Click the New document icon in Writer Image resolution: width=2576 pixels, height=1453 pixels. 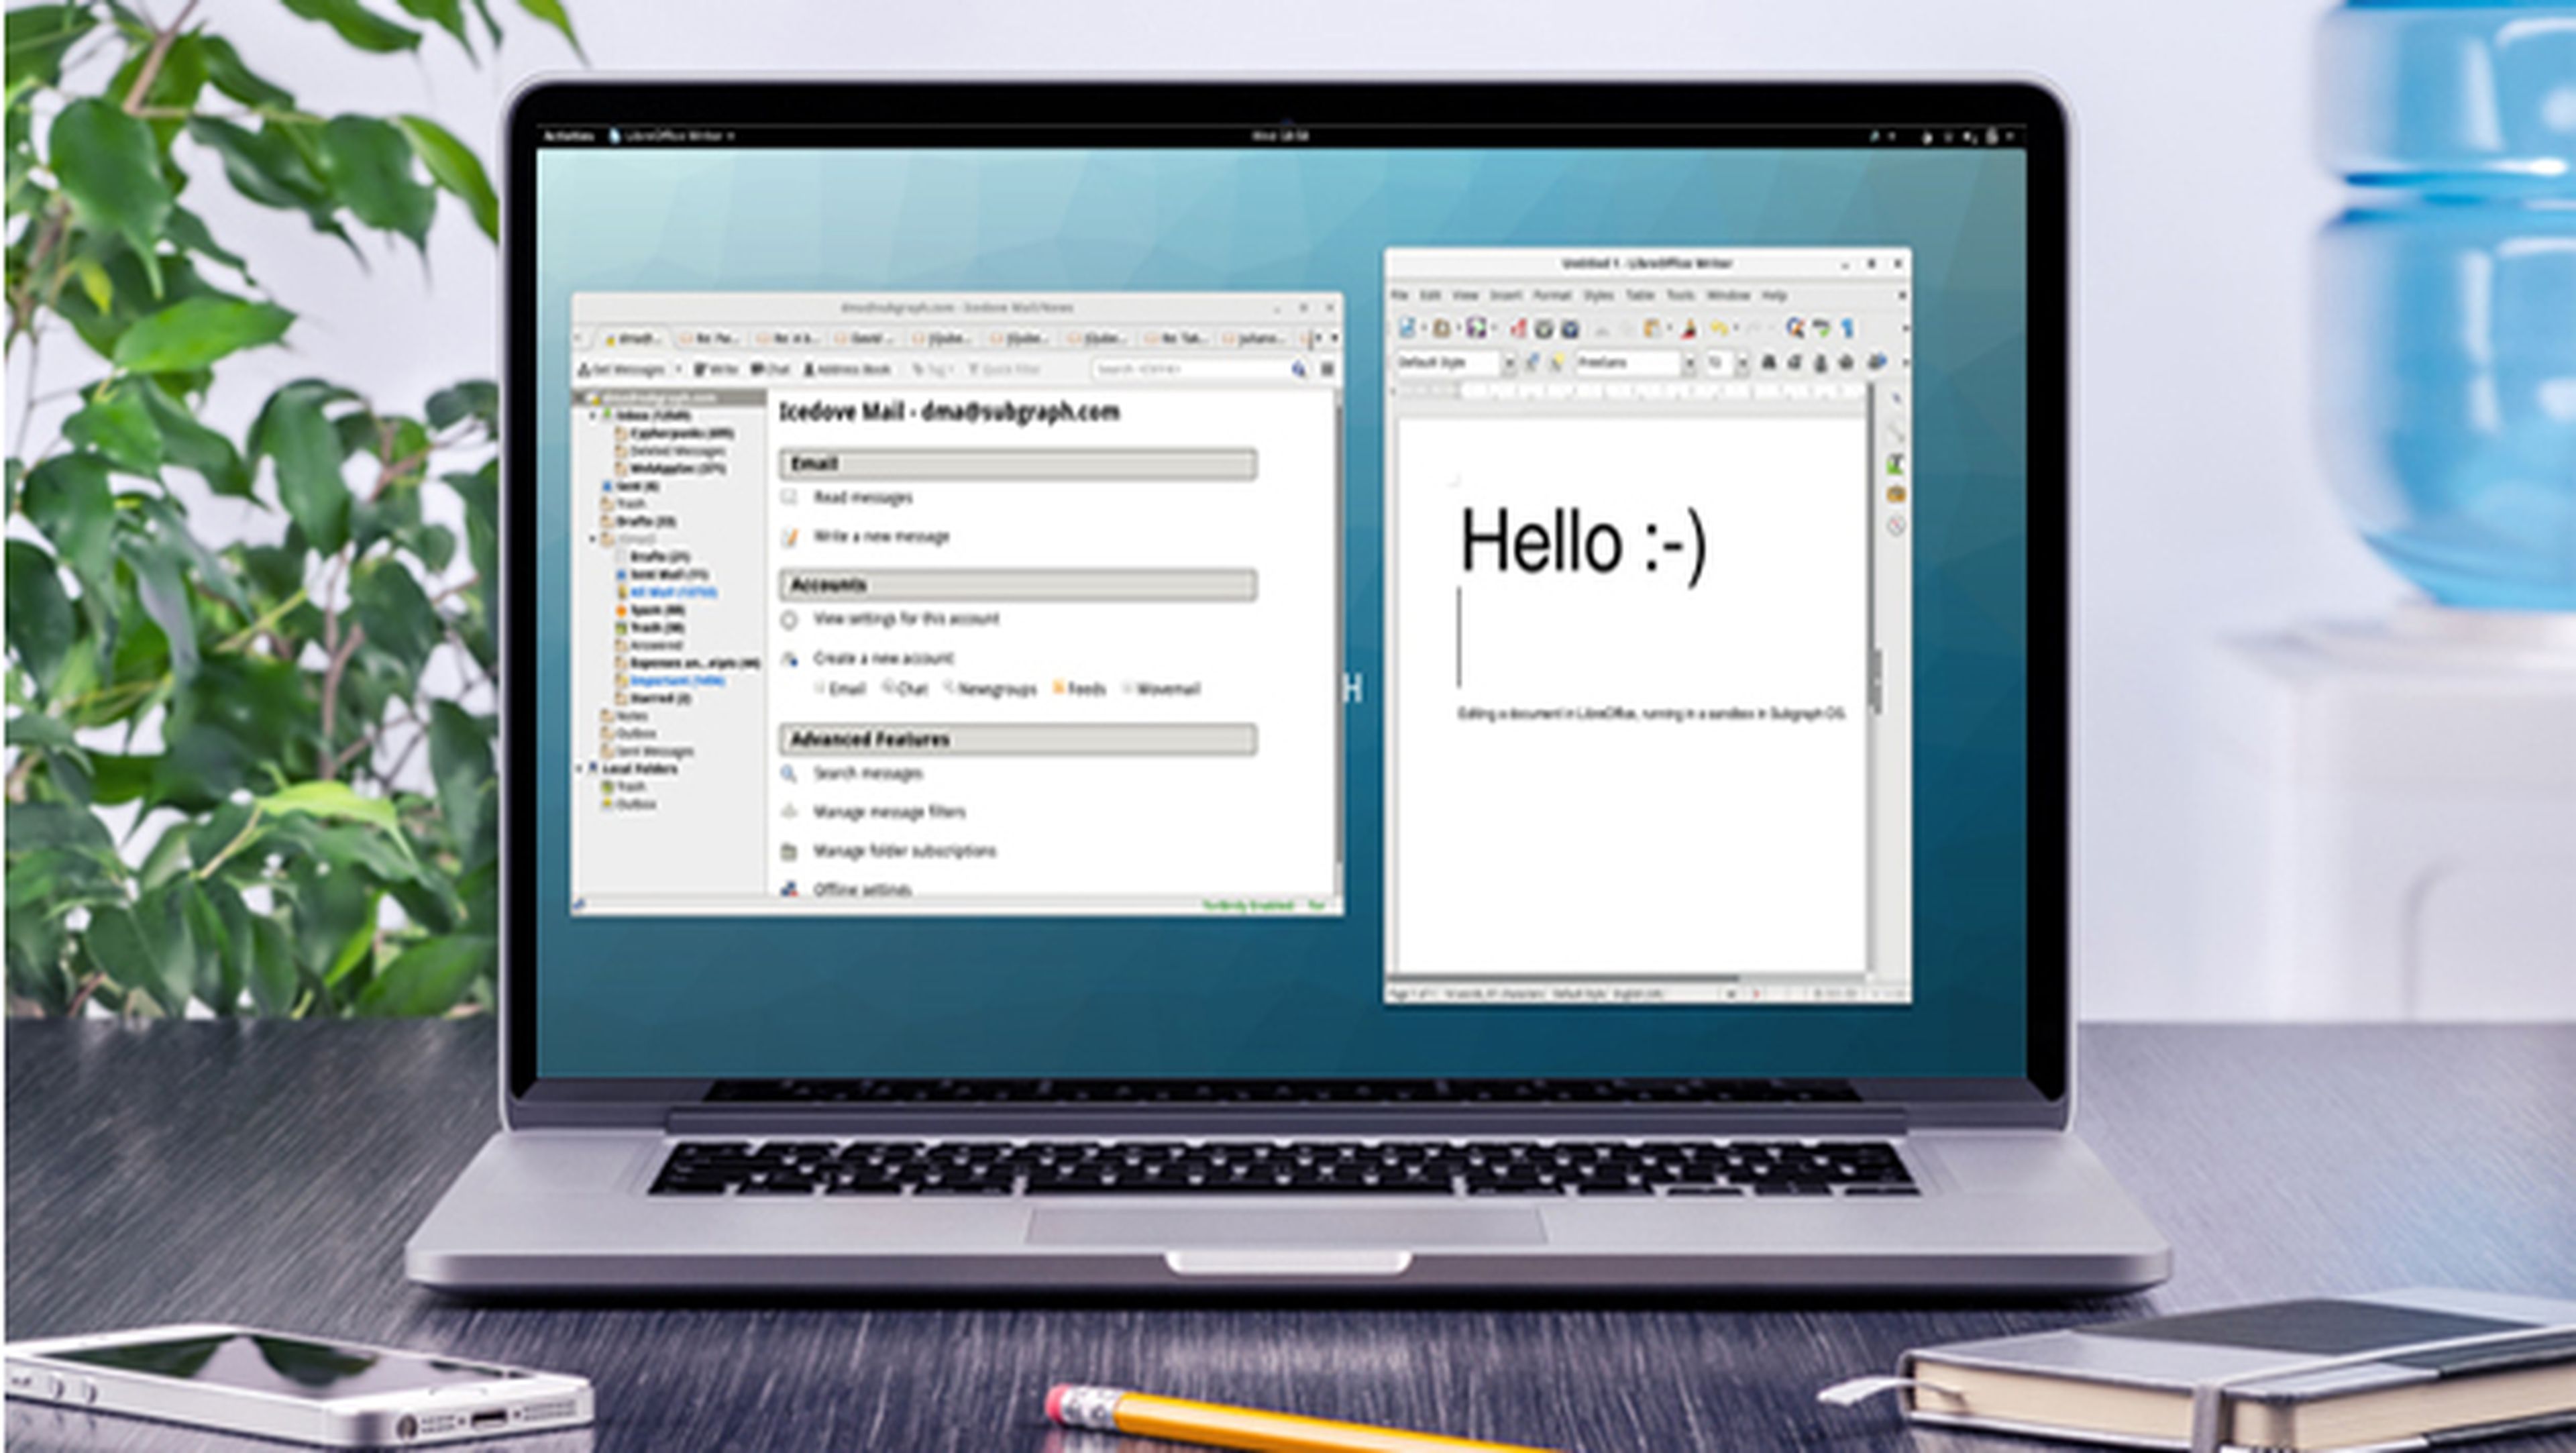[x=1406, y=328]
